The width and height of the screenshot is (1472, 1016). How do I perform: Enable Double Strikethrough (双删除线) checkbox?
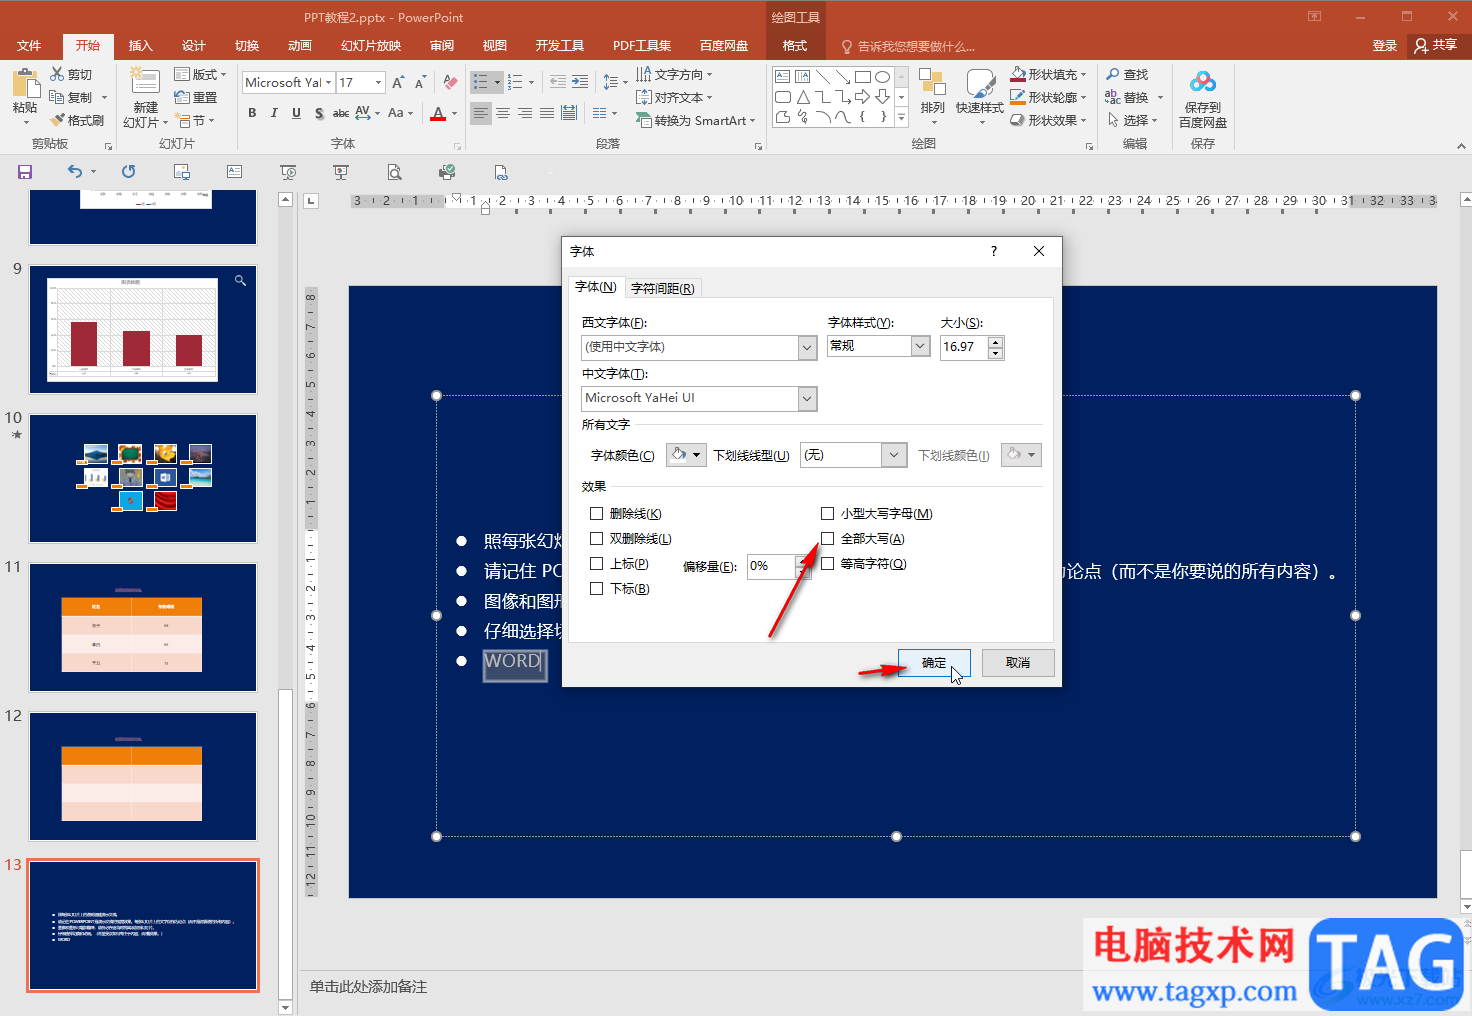pos(597,538)
